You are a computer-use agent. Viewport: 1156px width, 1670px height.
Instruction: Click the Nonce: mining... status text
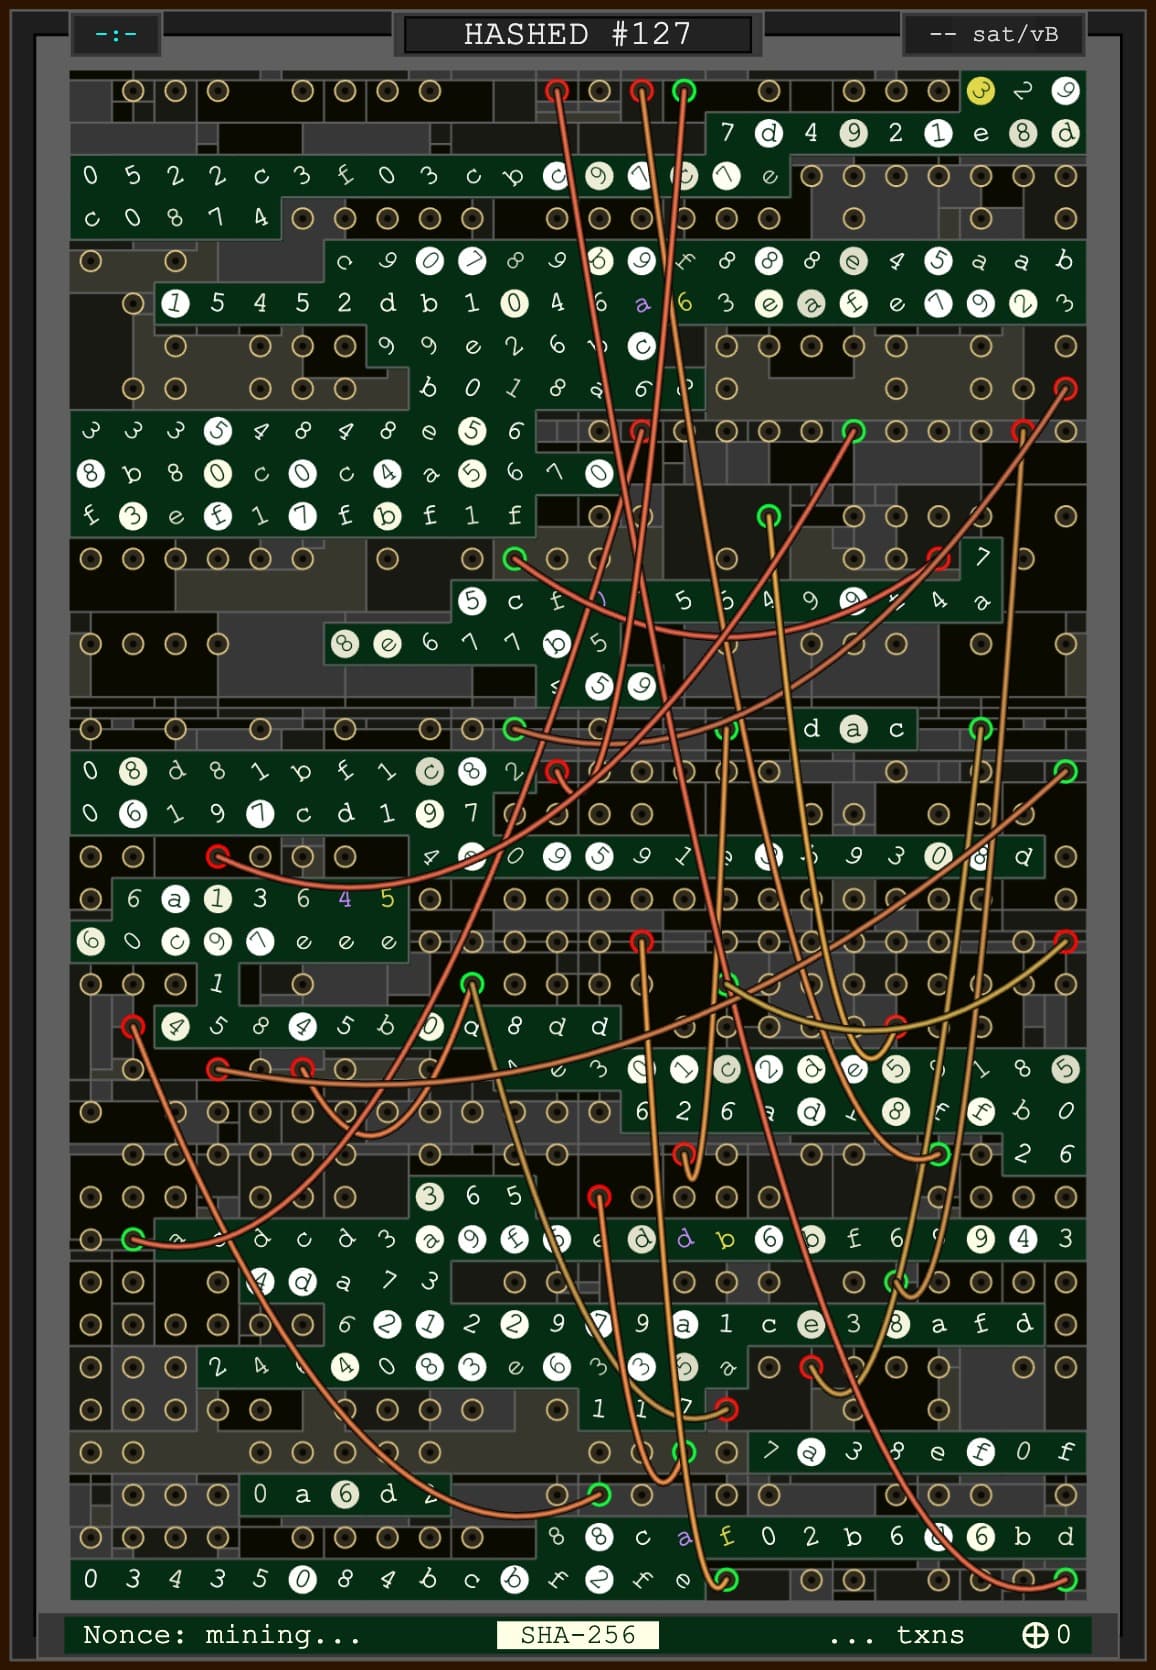click(x=221, y=1634)
